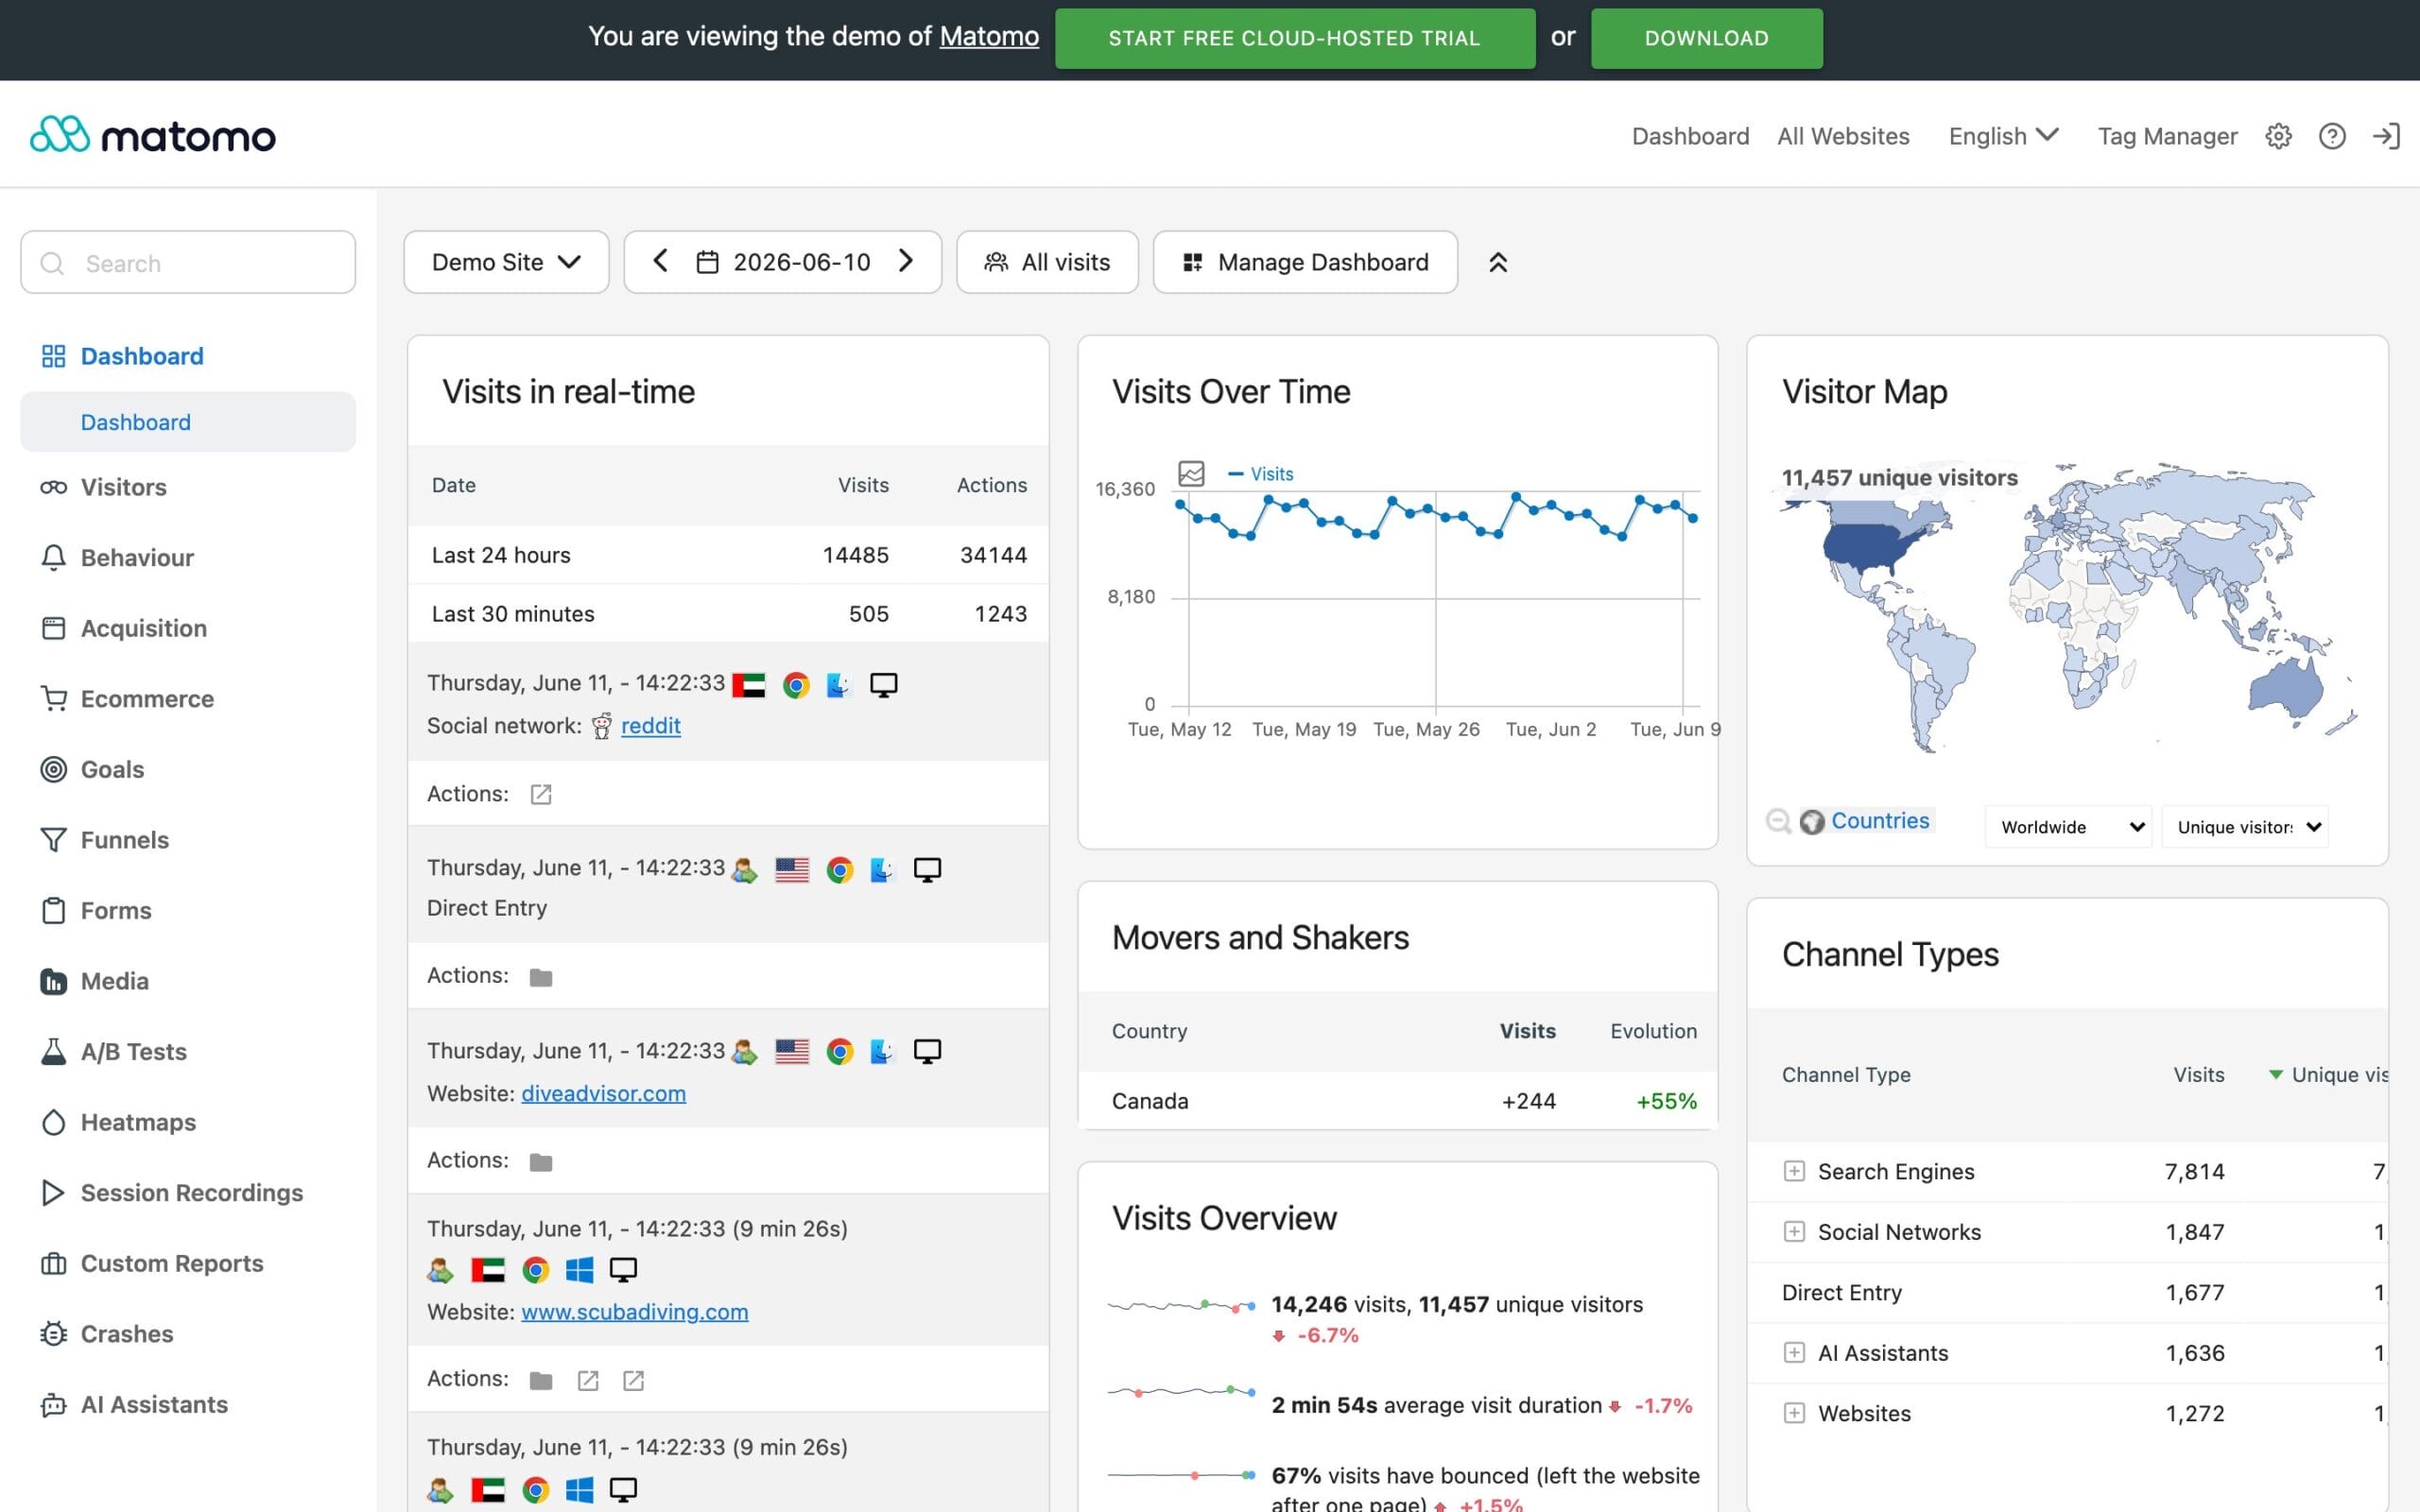Click Tag Manager in the top navigation
The width and height of the screenshot is (2420, 1512).
pos(2167,136)
